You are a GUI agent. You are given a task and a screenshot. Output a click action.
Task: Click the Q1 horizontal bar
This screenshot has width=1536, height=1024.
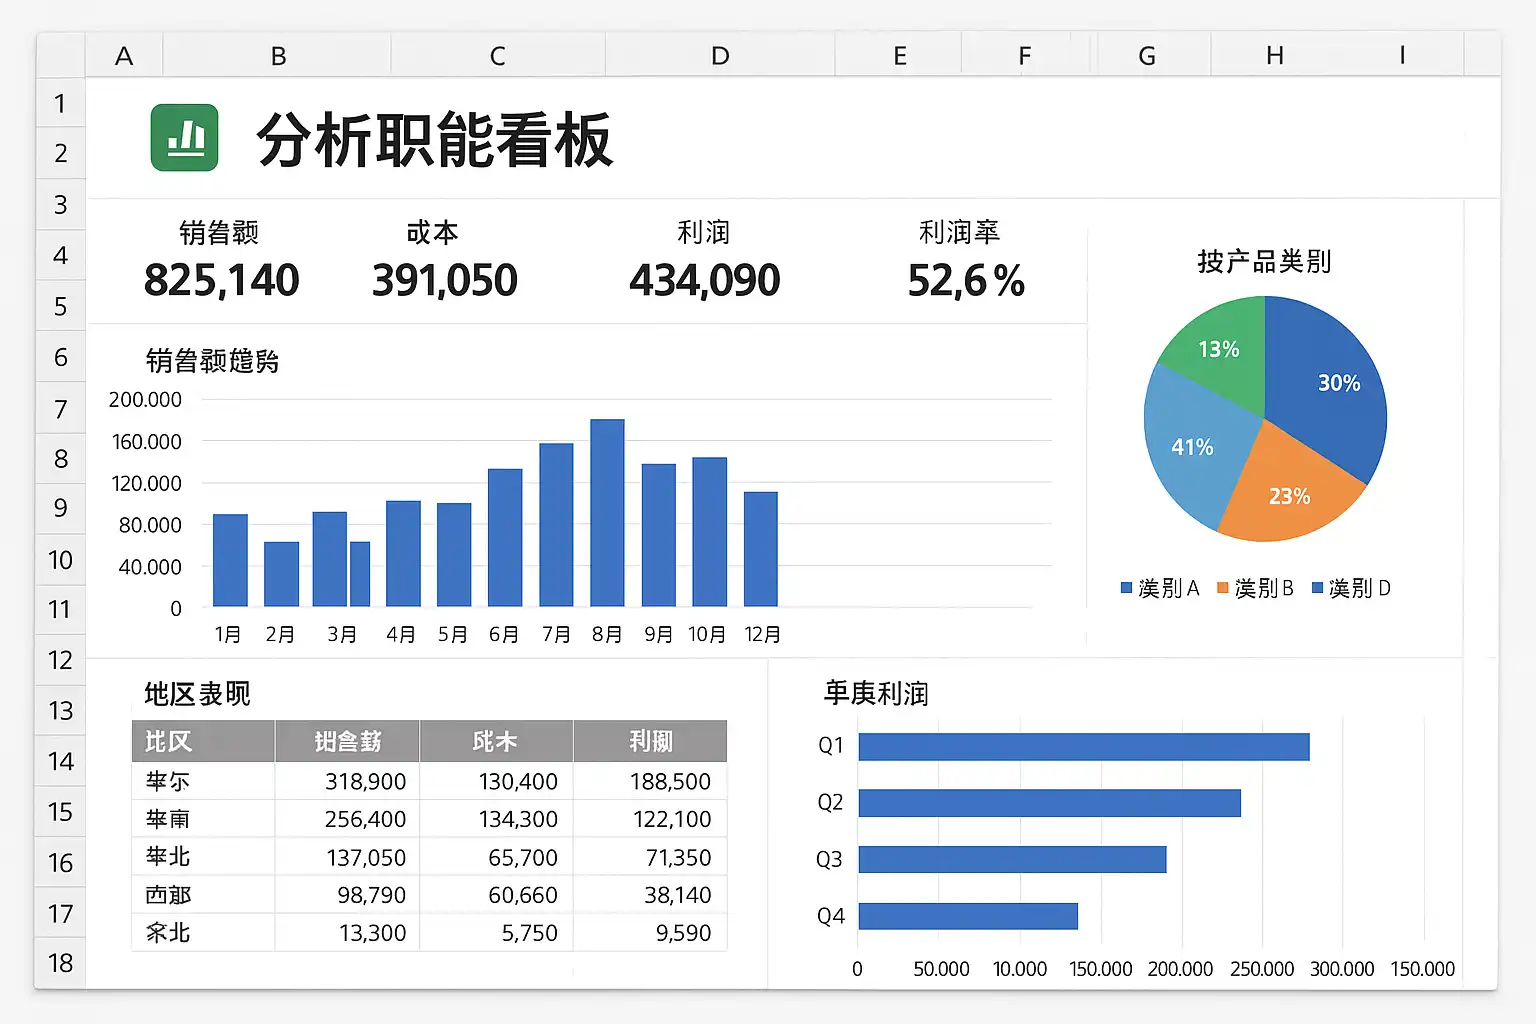pos(1083,747)
